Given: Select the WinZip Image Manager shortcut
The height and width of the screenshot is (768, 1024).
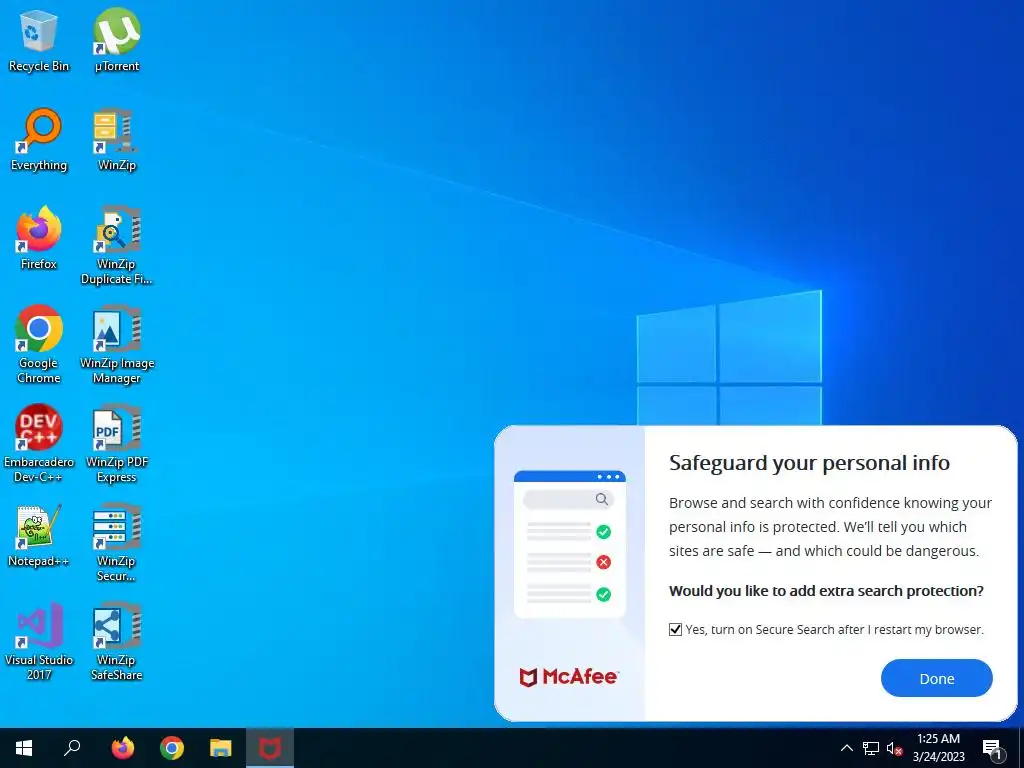Looking at the screenshot, I should [x=117, y=344].
